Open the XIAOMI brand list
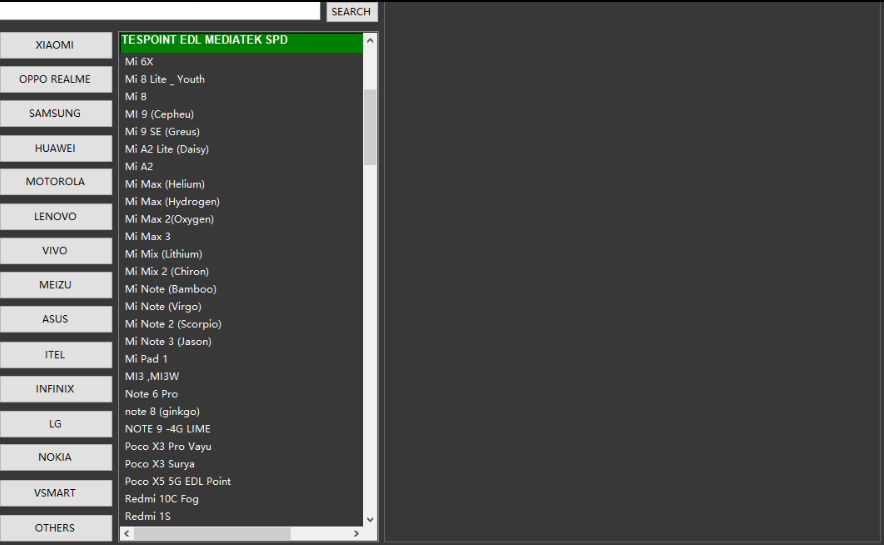The width and height of the screenshot is (884, 545). (x=55, y=45)
